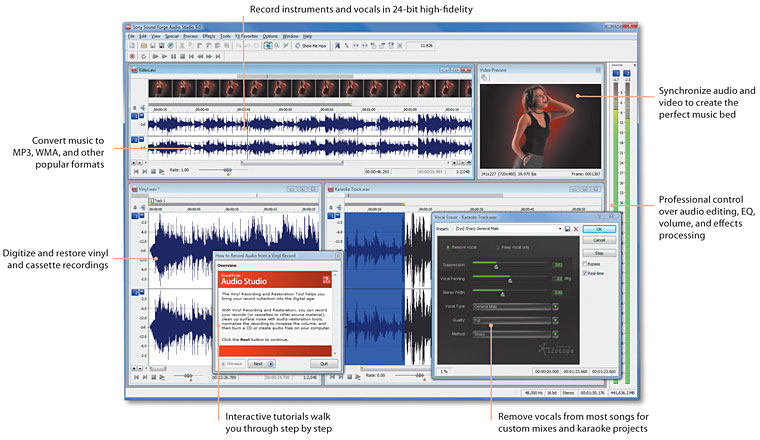Click stop in the Karaoke Track window playbar
Image resolution: width=760 pixels, height=440 pixels.
349,377
